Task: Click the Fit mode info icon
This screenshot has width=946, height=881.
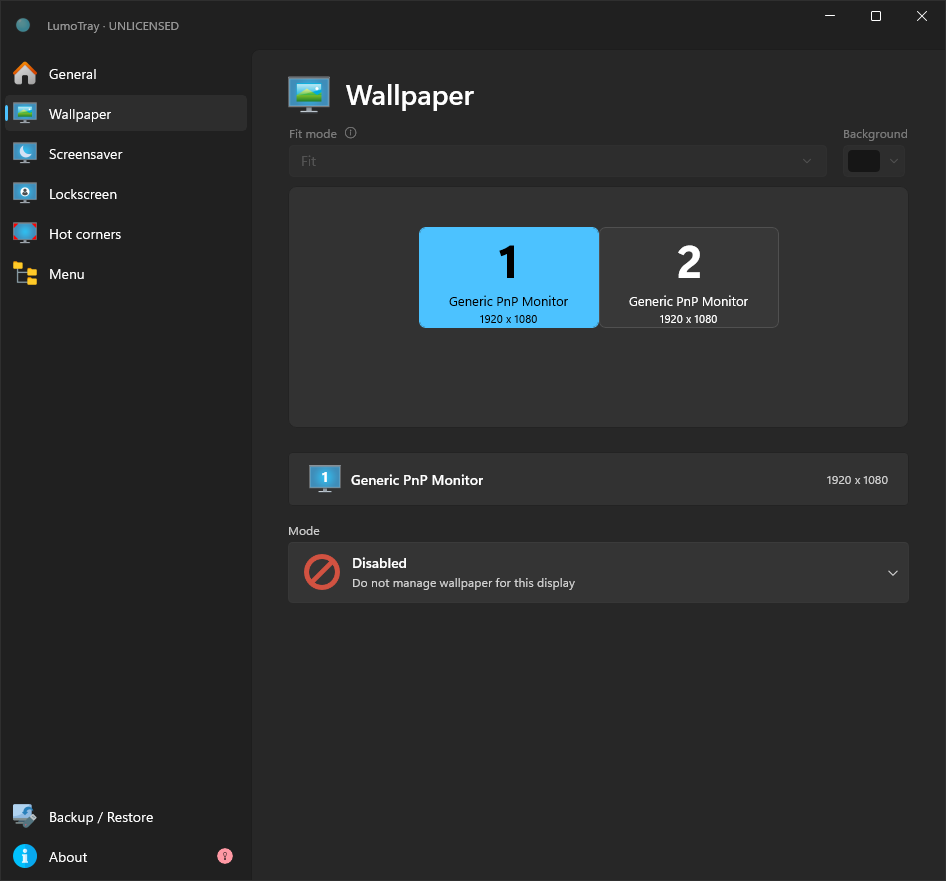Action: [x=351, y=133]
